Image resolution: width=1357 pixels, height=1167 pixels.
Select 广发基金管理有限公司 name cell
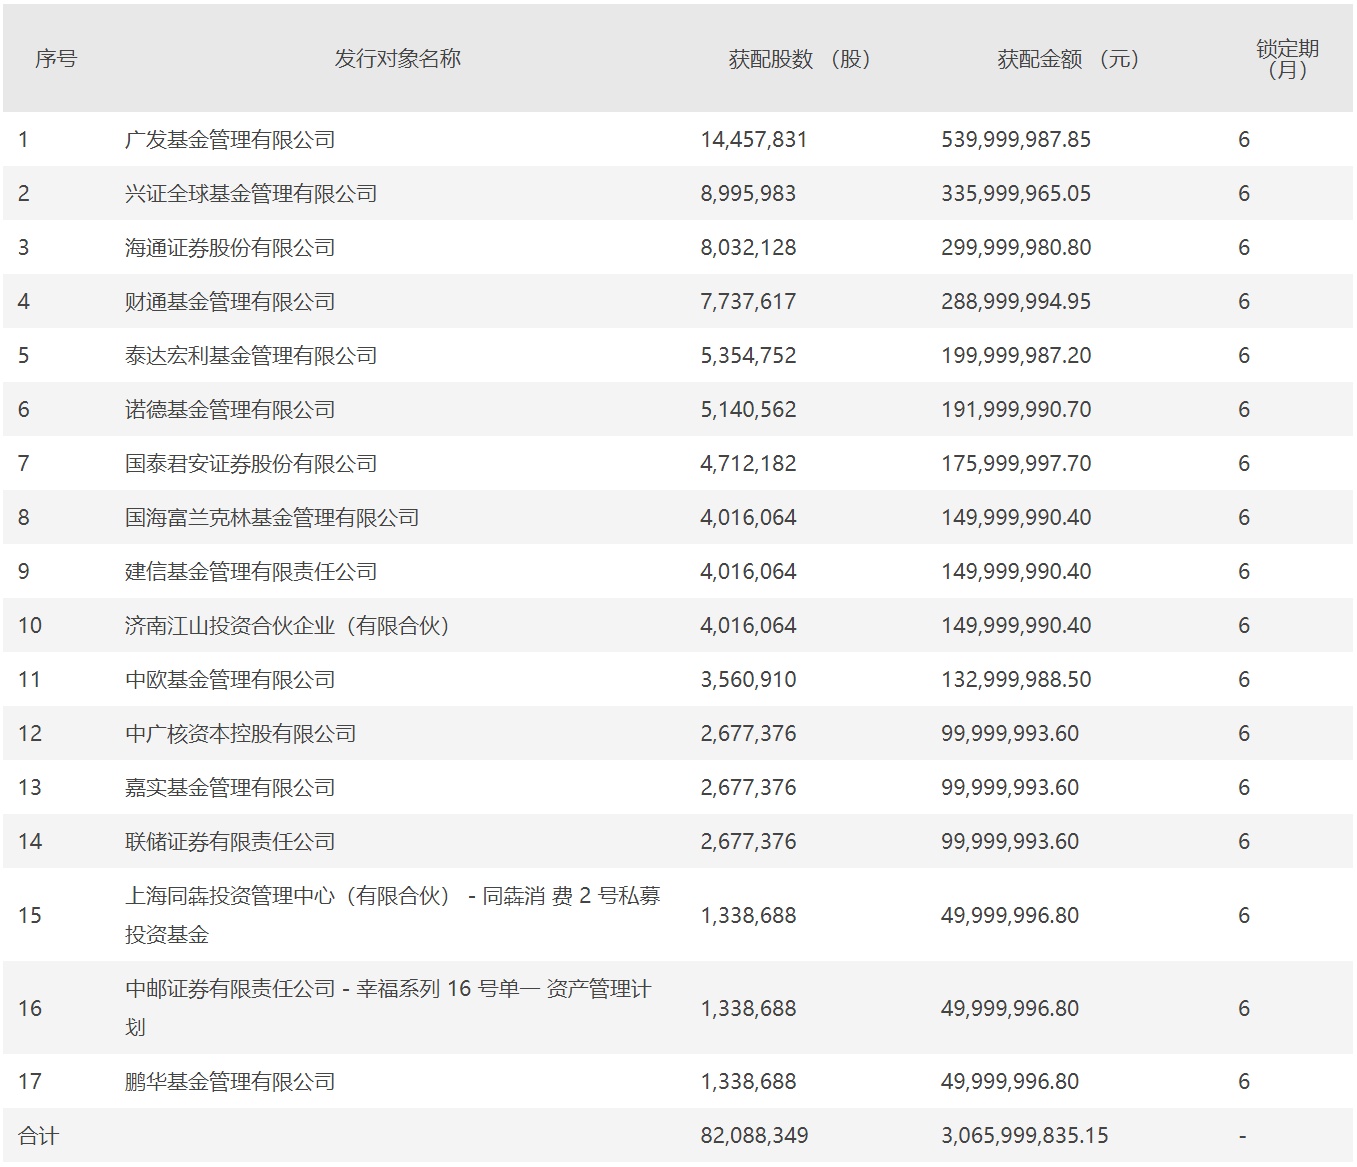(230, 140)
